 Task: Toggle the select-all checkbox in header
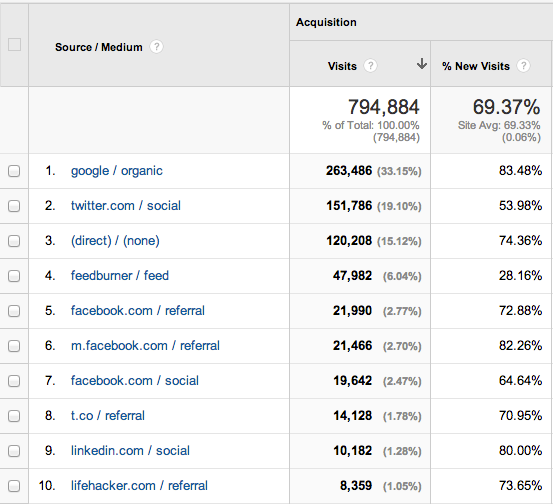(x=14, y=45)
